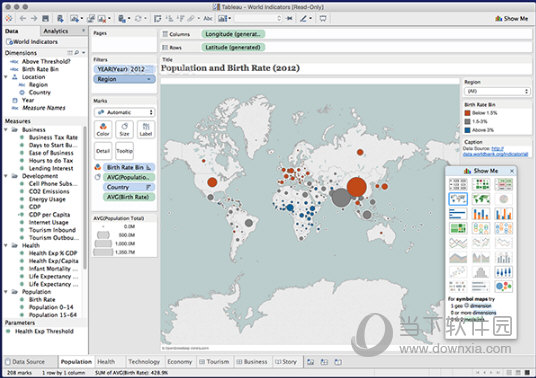Viewport: 536px width, 378px height.
Task: Click the search magnifier in Dimensions header
Action: 77,53
